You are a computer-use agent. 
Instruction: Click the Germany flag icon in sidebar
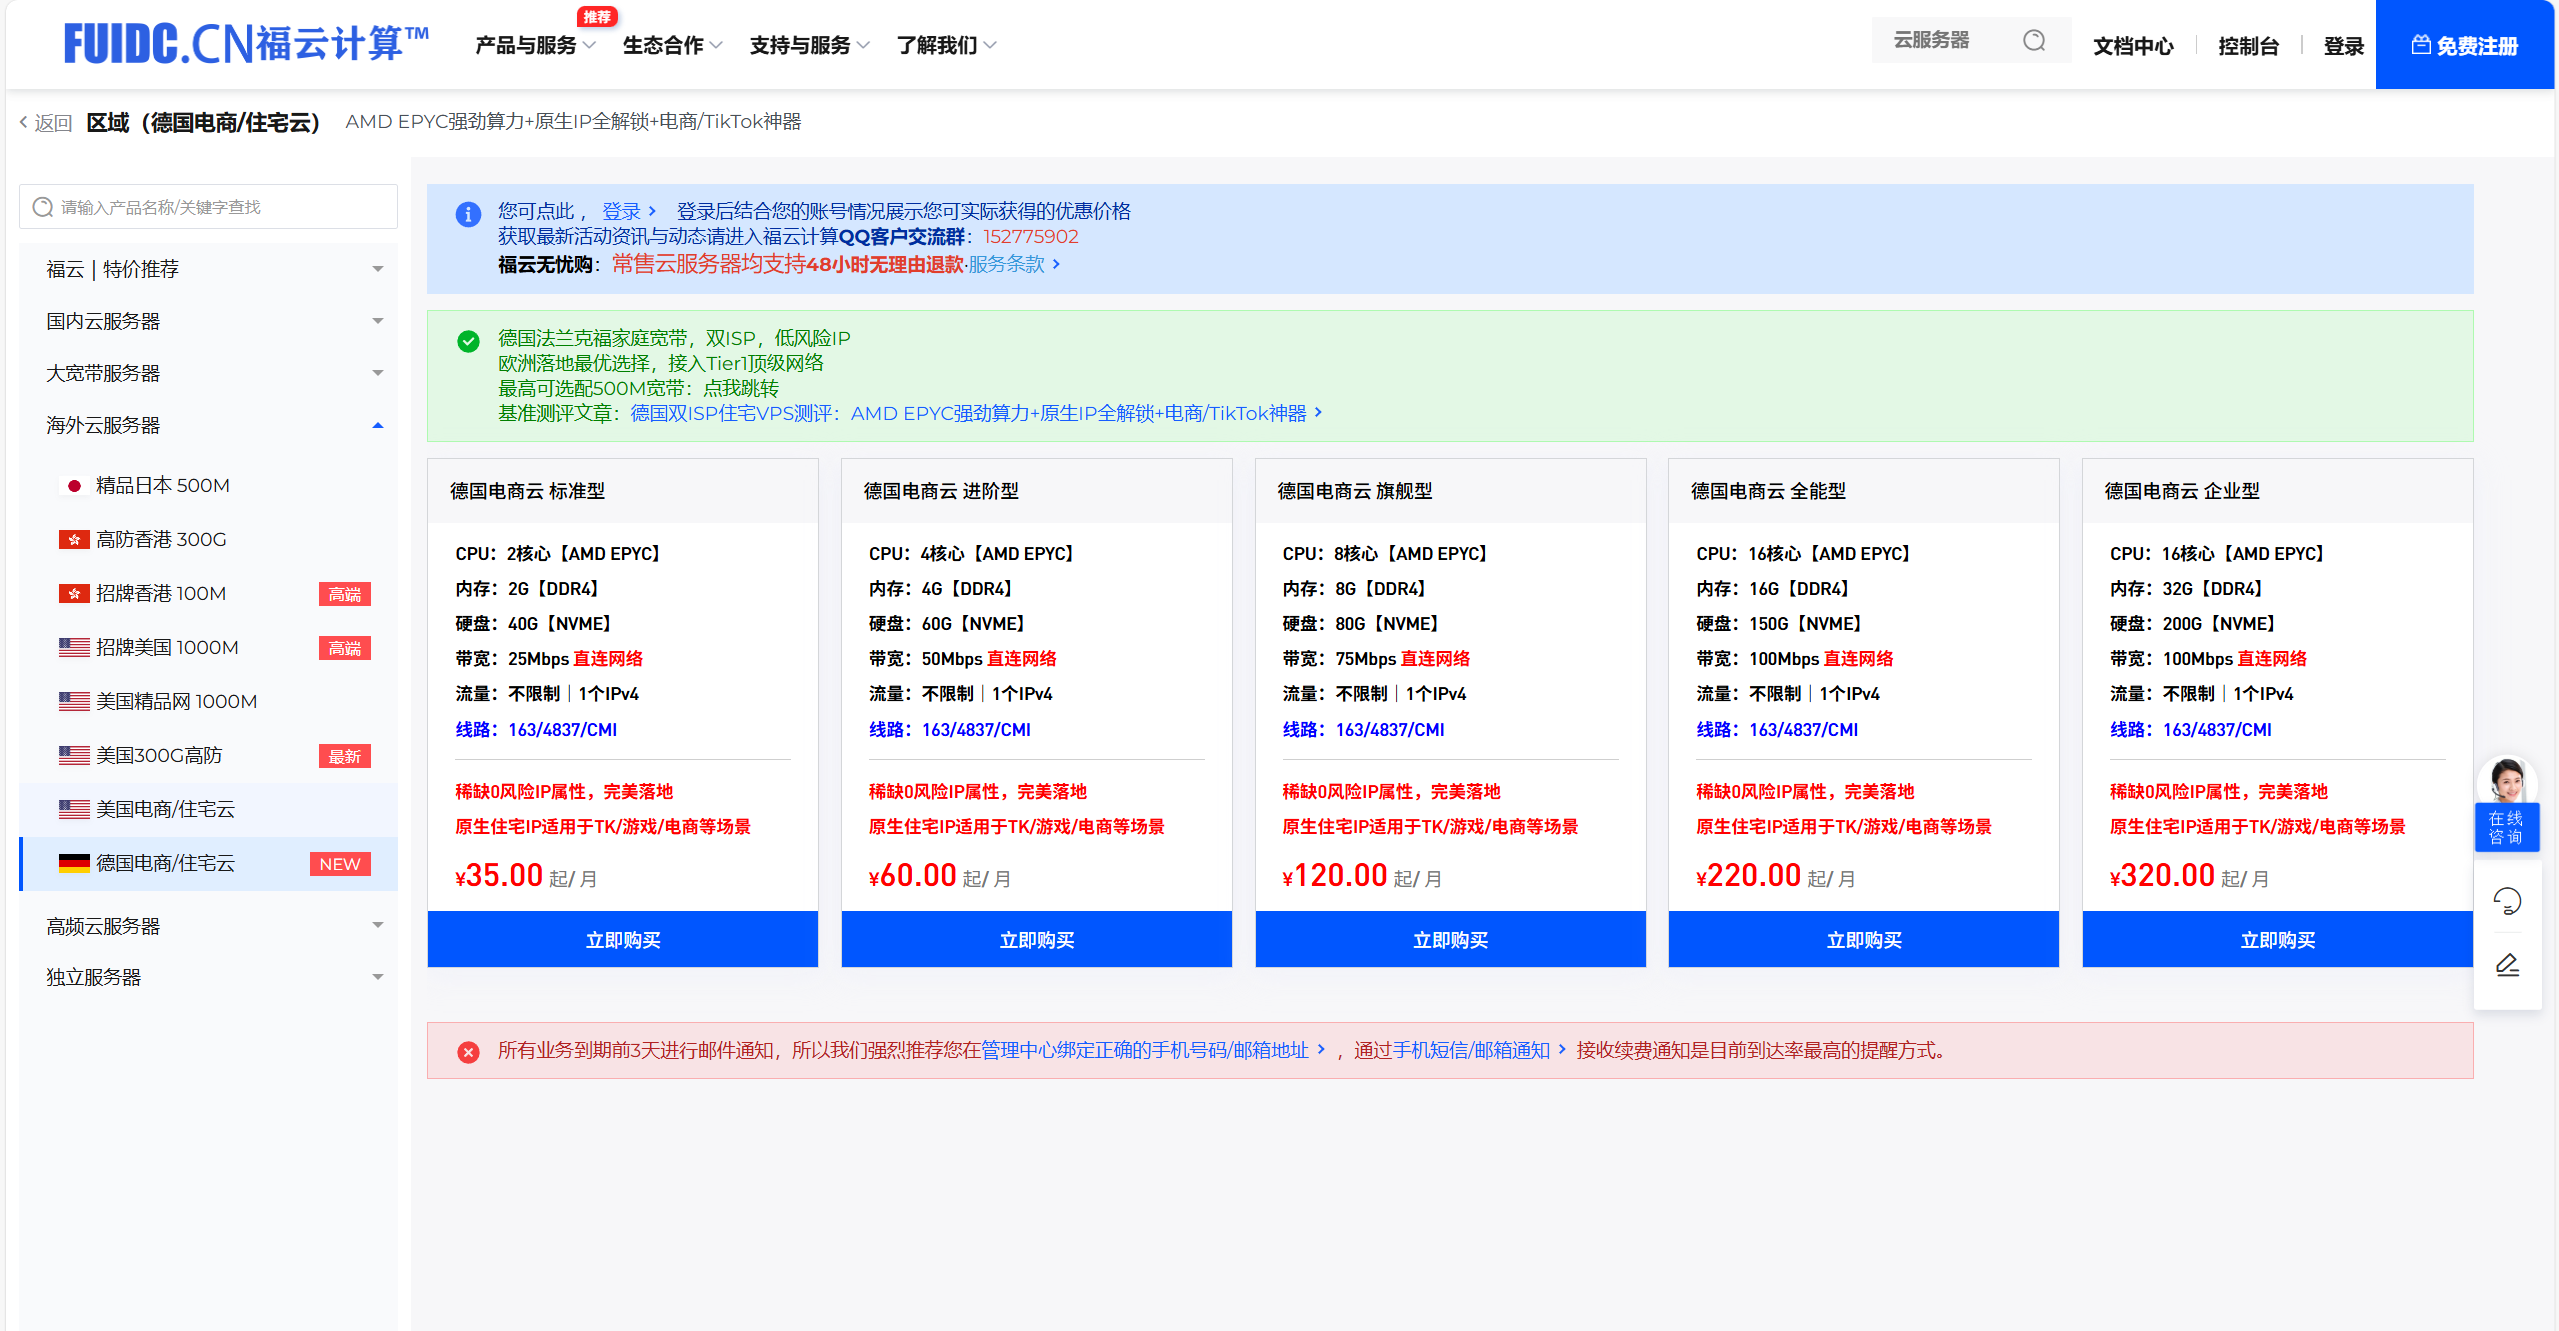73,863
